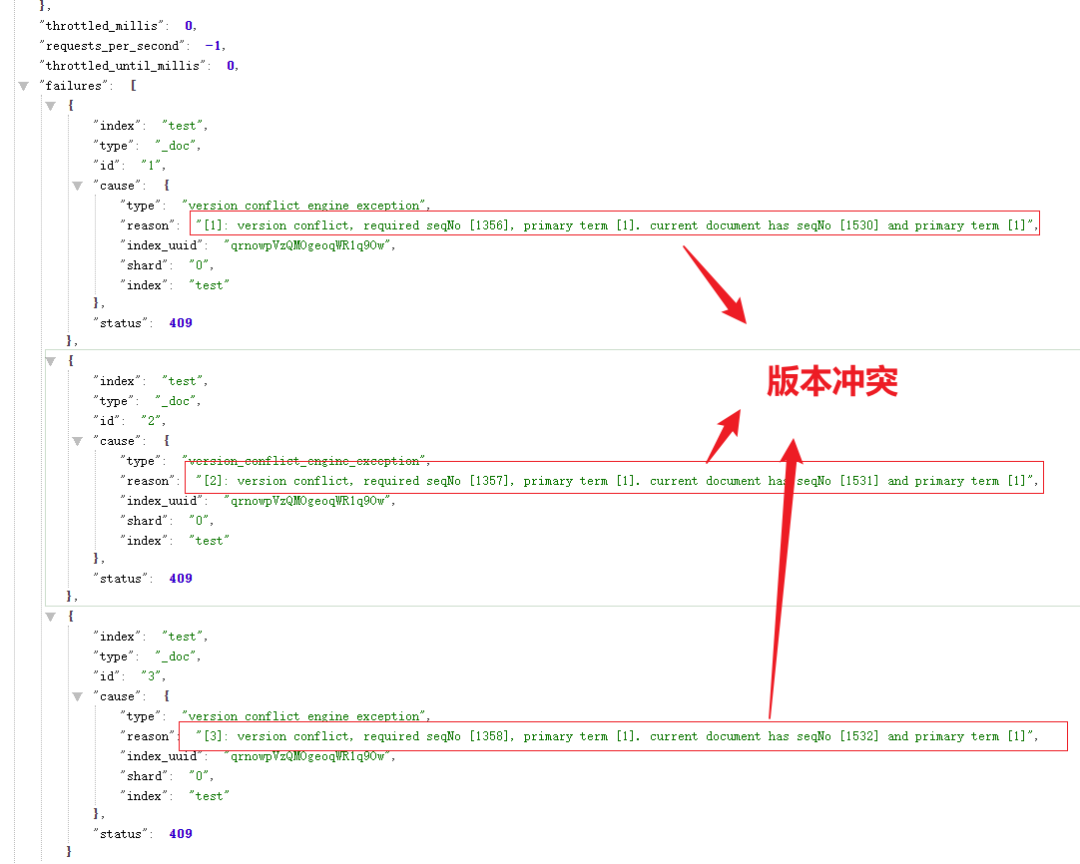Click reason text with required seqNo [1358]

pos(615,737)
